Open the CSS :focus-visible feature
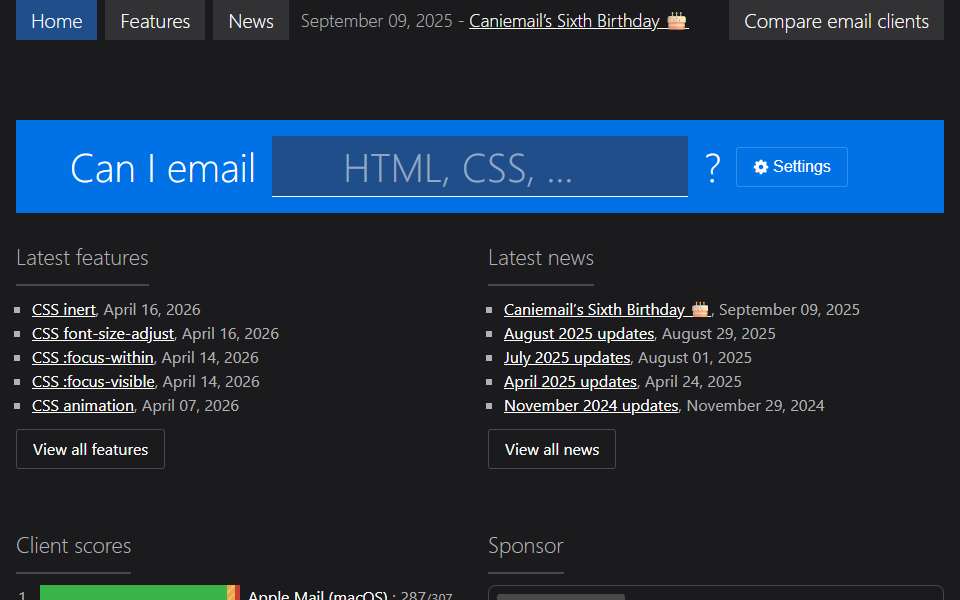Viewport: 960px width, 600px height. 93,381
